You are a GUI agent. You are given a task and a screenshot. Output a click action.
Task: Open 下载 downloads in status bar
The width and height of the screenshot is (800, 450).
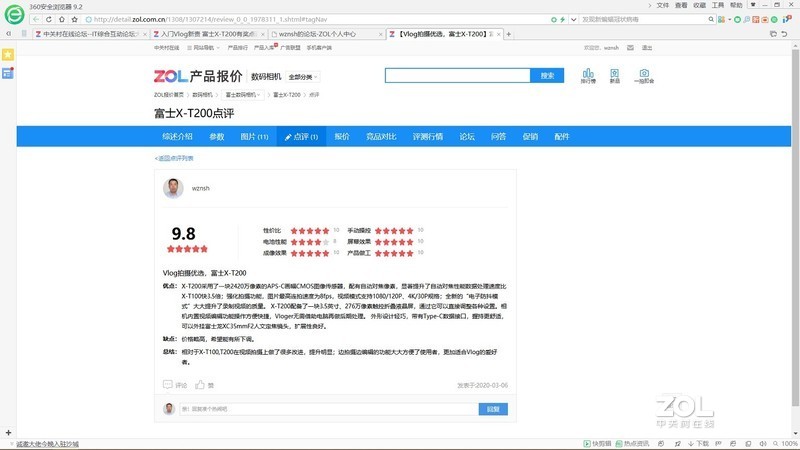pyautogui.click(x=698, y=444)
